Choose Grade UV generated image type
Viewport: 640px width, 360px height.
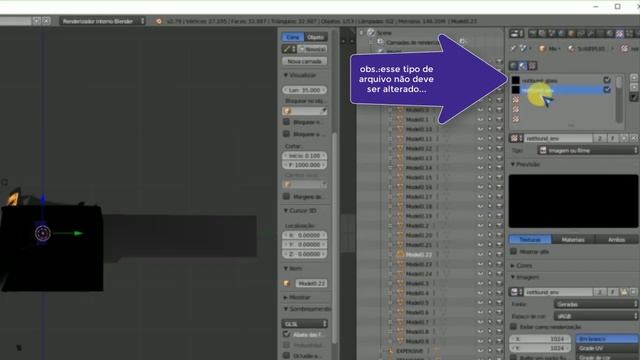tap(607, 348)
